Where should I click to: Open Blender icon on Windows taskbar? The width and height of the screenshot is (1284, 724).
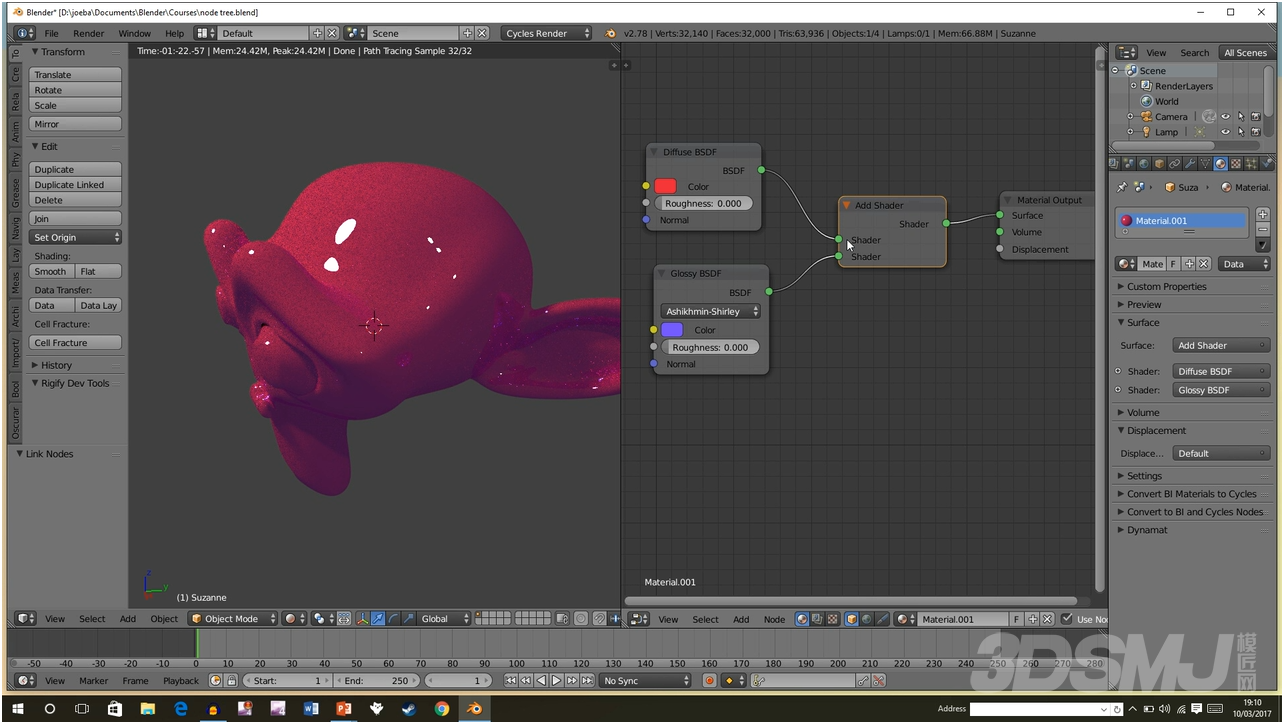(474, 709)
